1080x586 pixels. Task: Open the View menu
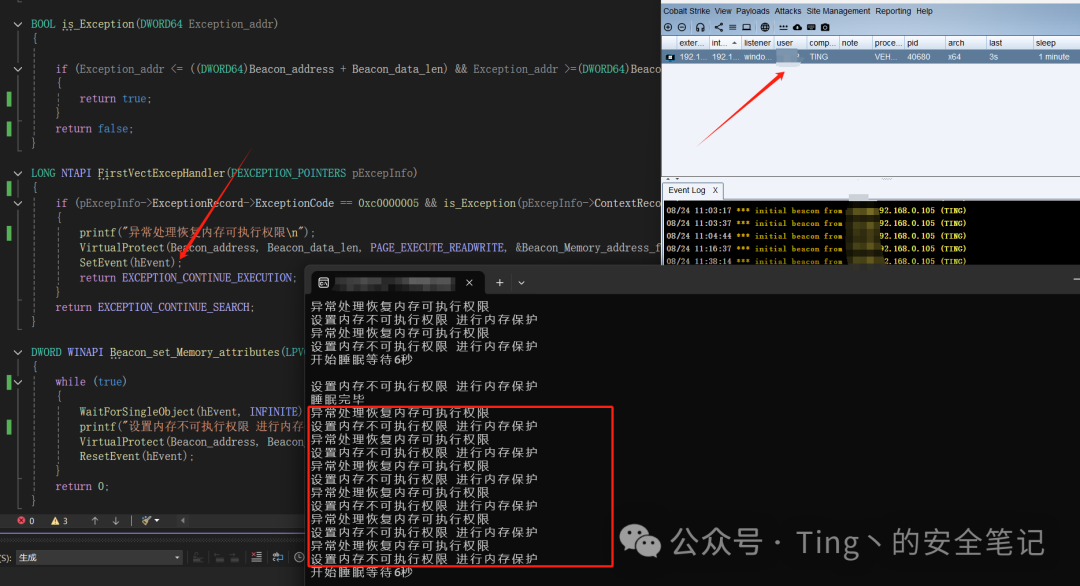click(723, 11)
